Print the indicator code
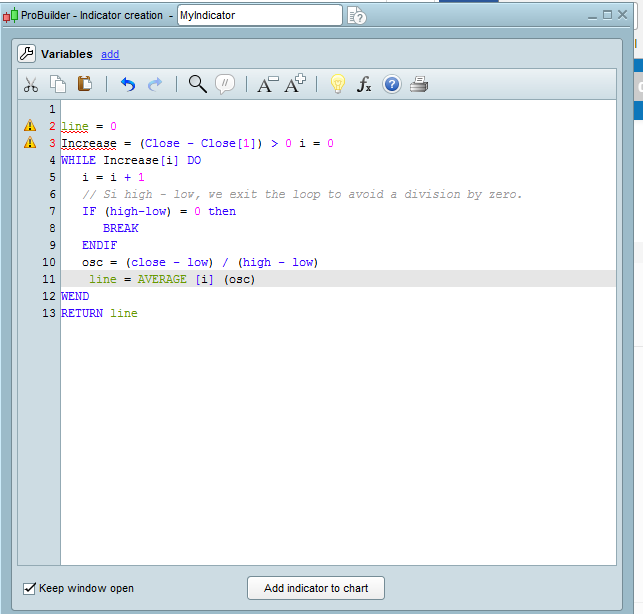 419,85
